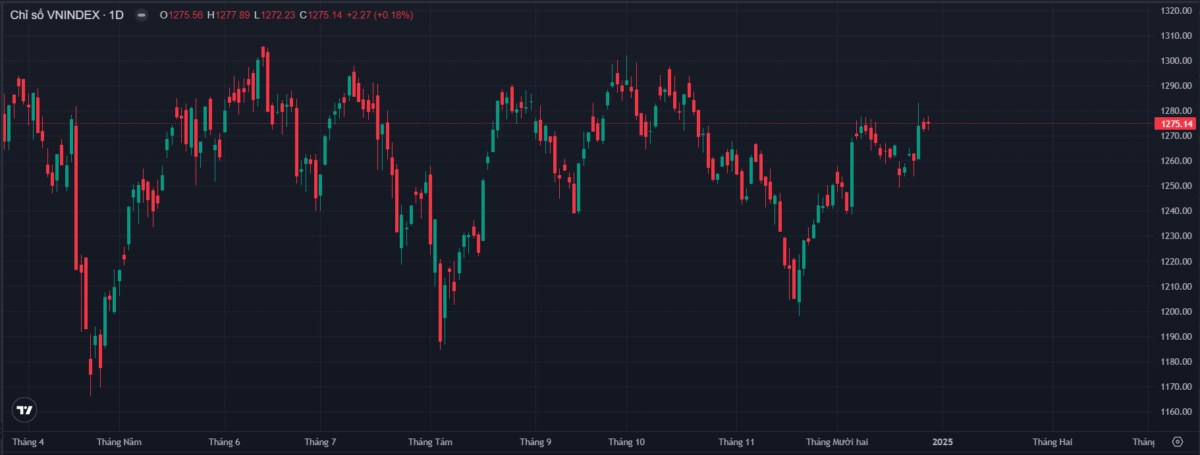Image resolution: width=1200 pixels, height=455 pixels.
Task: Open chart settings gear icon
Action: coord(1177,442)
